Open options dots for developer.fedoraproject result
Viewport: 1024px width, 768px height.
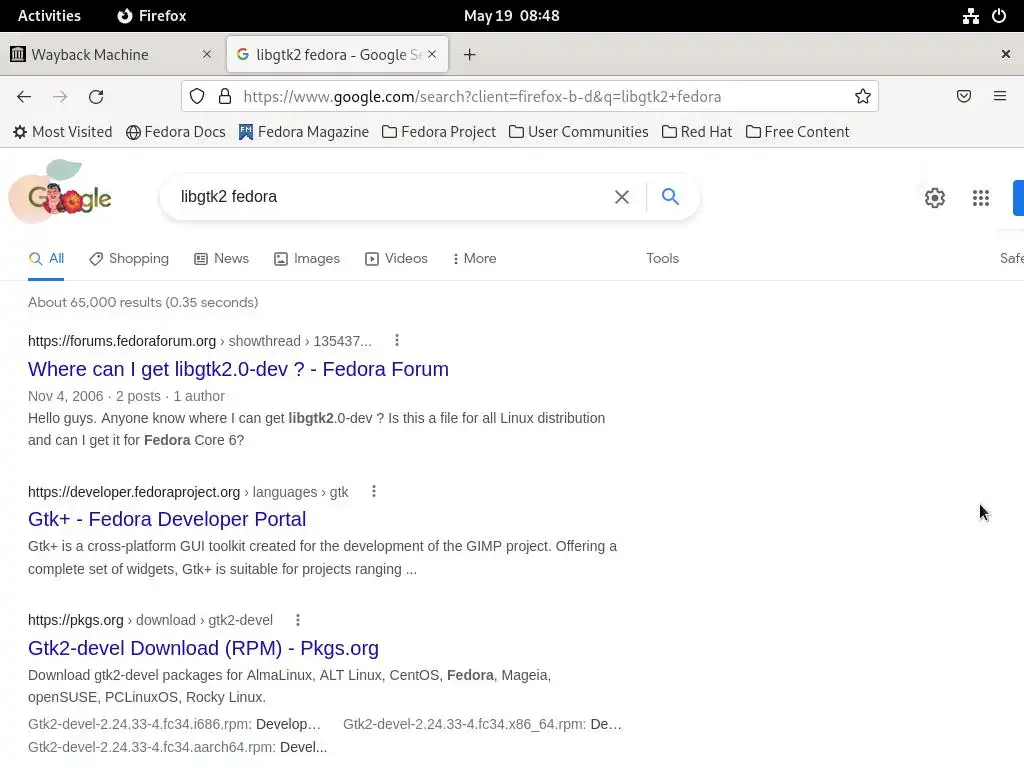point(374,491)
